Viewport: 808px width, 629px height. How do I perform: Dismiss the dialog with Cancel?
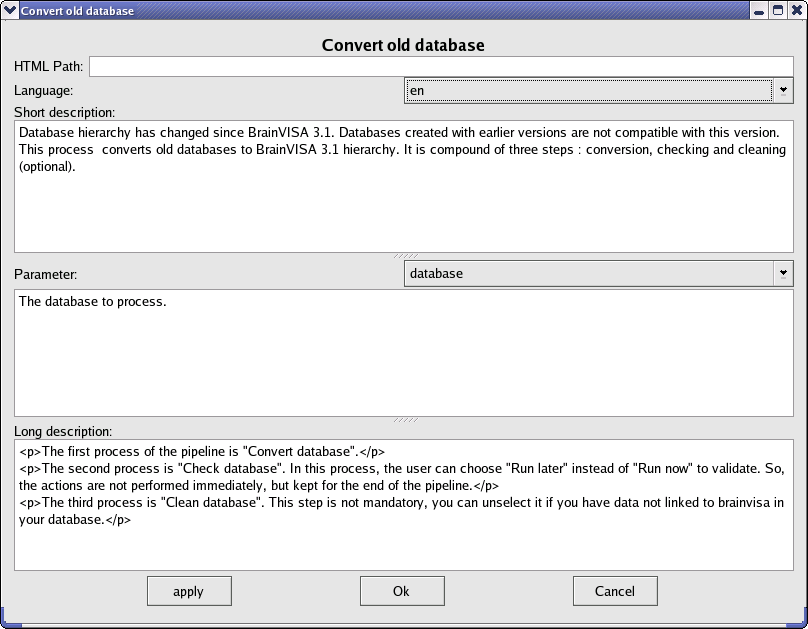coord(615,590)
